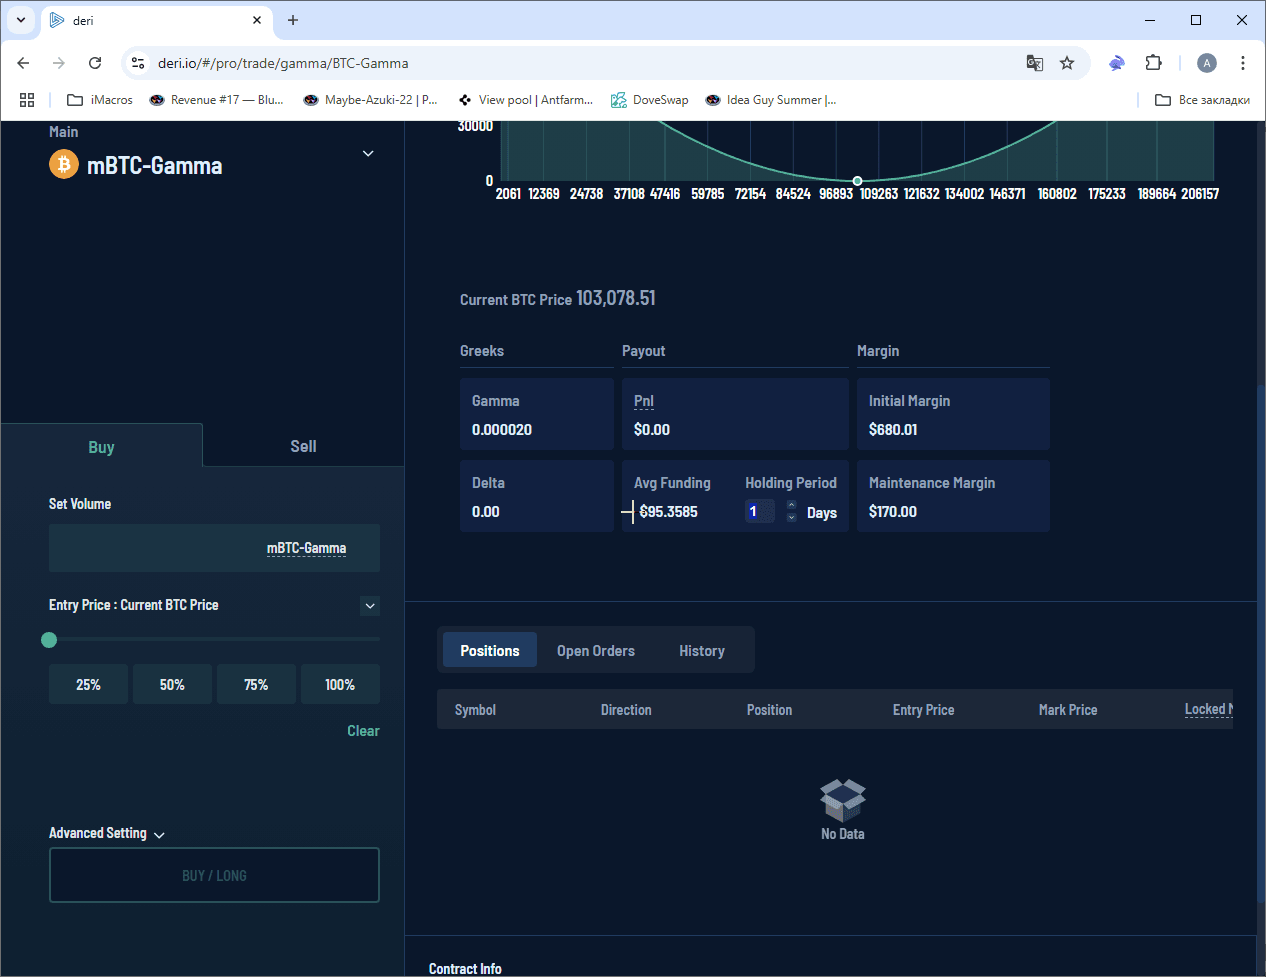Click the address bar URL
Image resolution: width=1266 pixels, height=977 pixels.
point(283,63)
